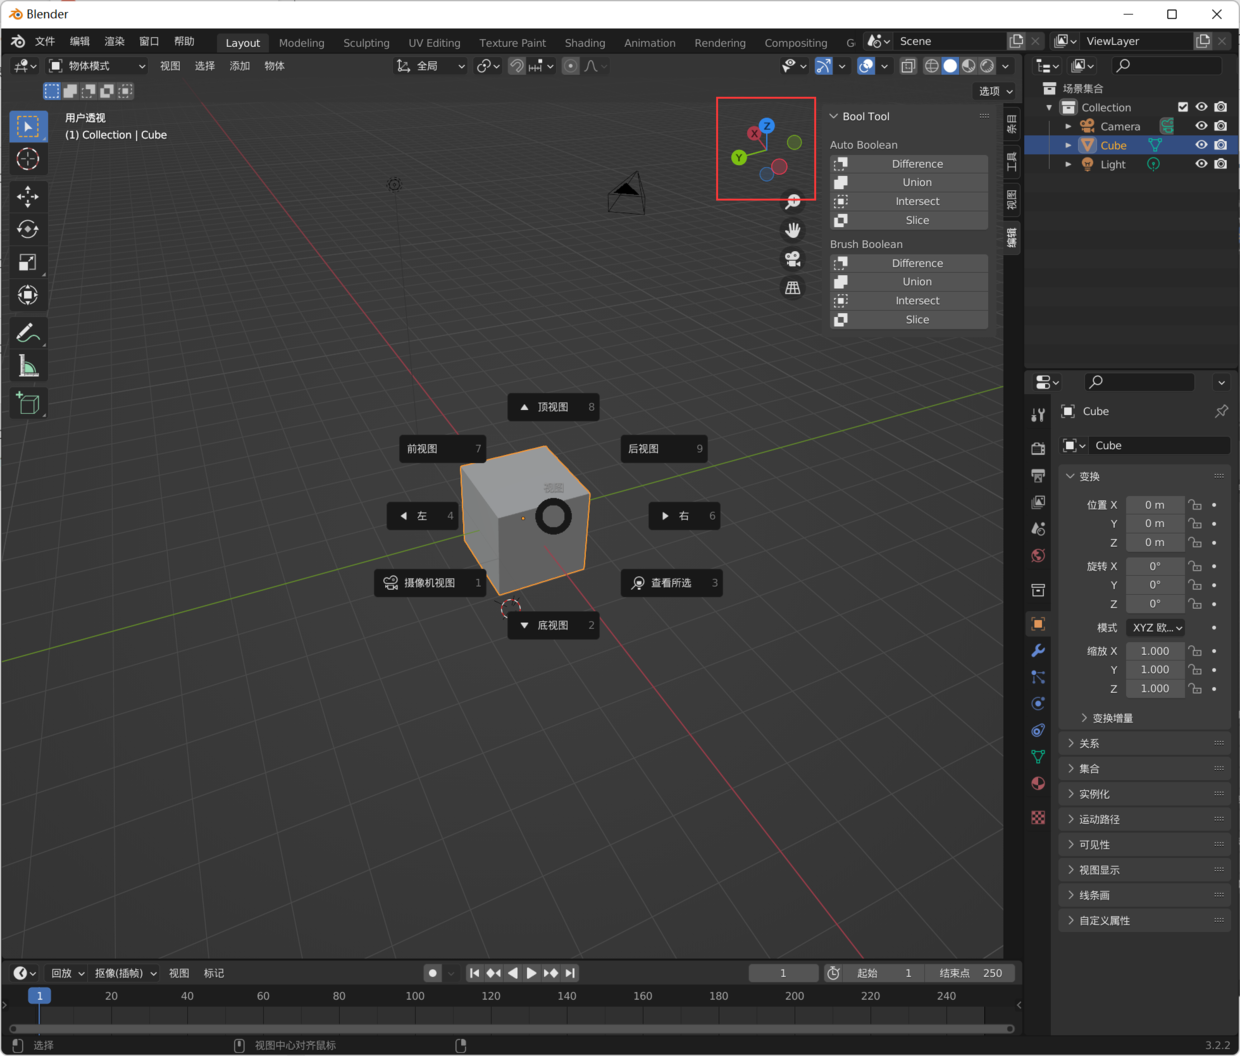Switch to the Shading workspace tab

(585, 42)
